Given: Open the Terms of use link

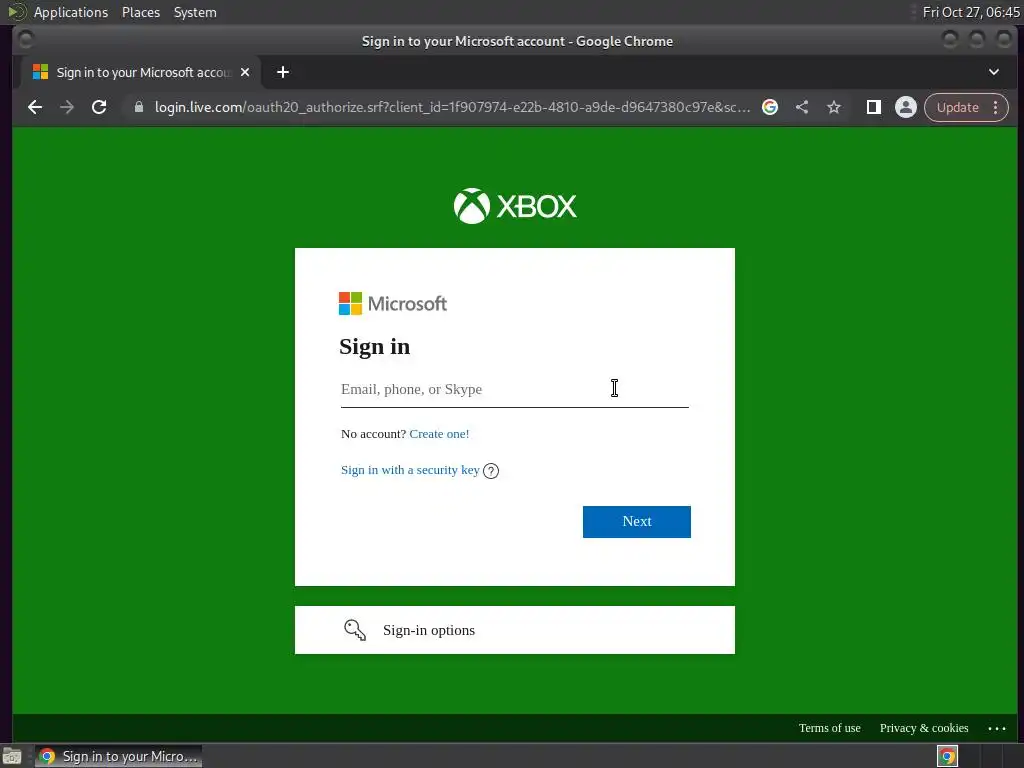Looking at the screenshot, I should pos(829,728).
